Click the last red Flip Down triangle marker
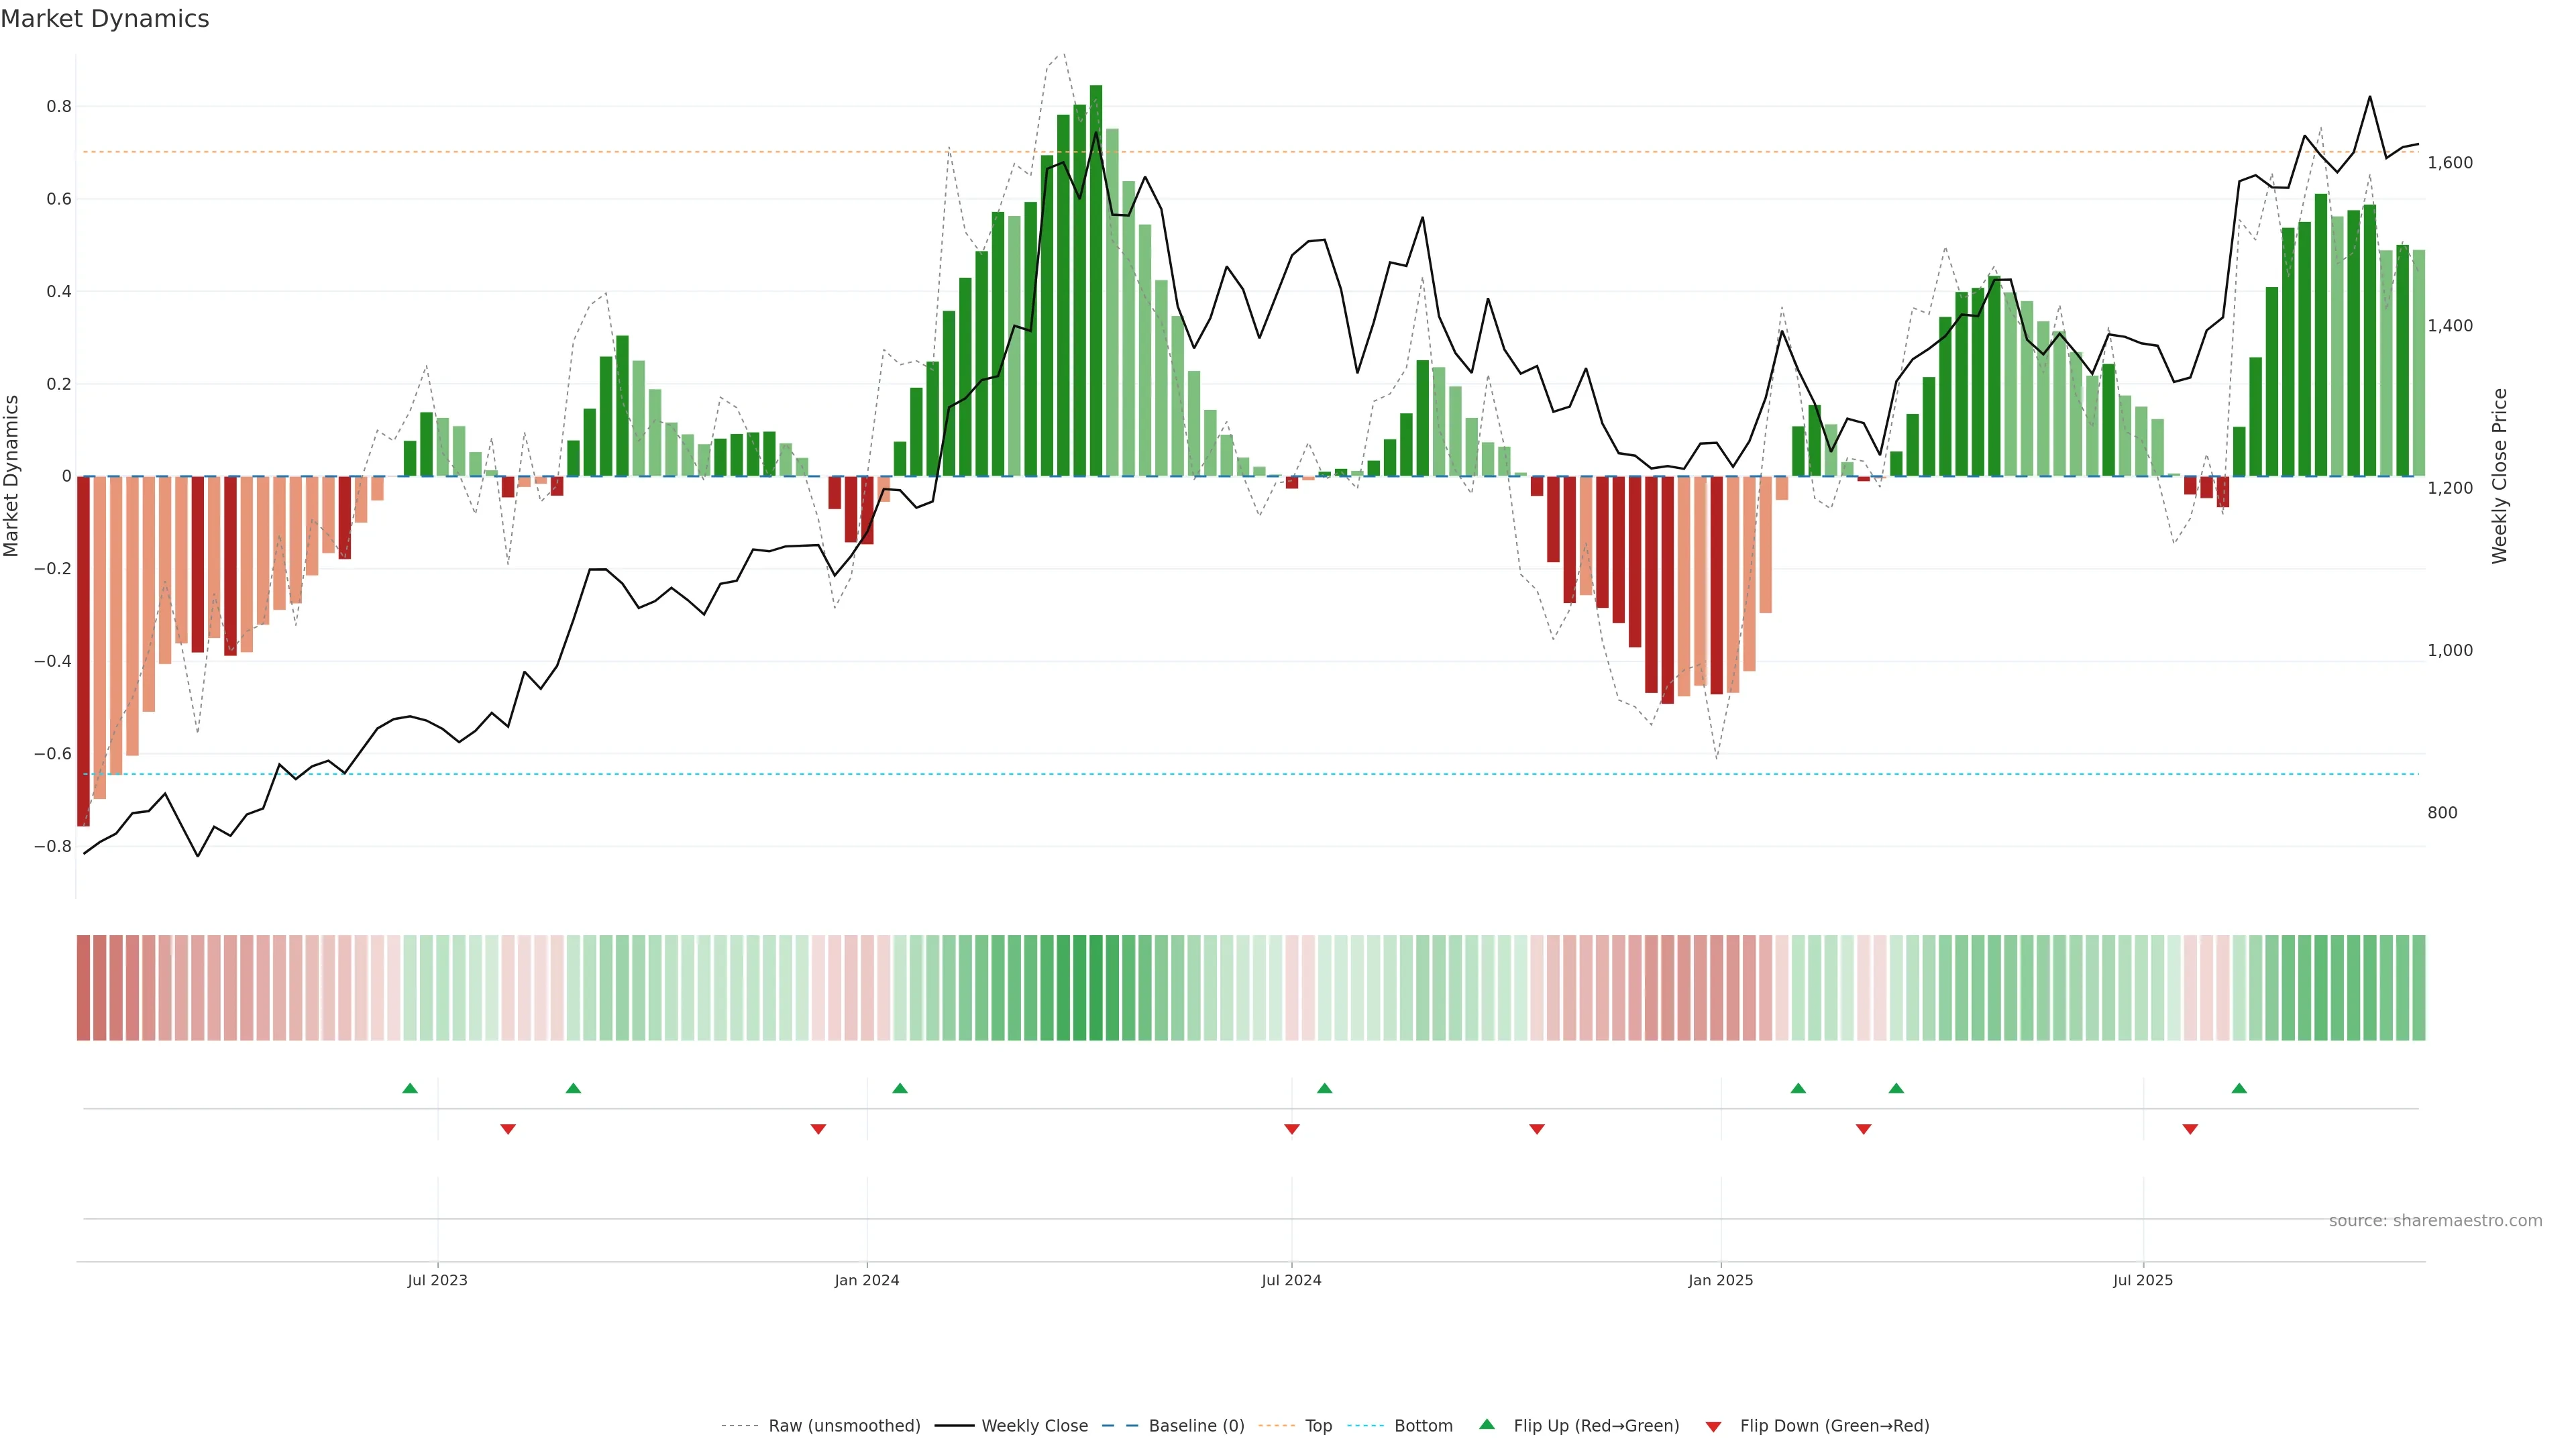 [2190, 1129]
